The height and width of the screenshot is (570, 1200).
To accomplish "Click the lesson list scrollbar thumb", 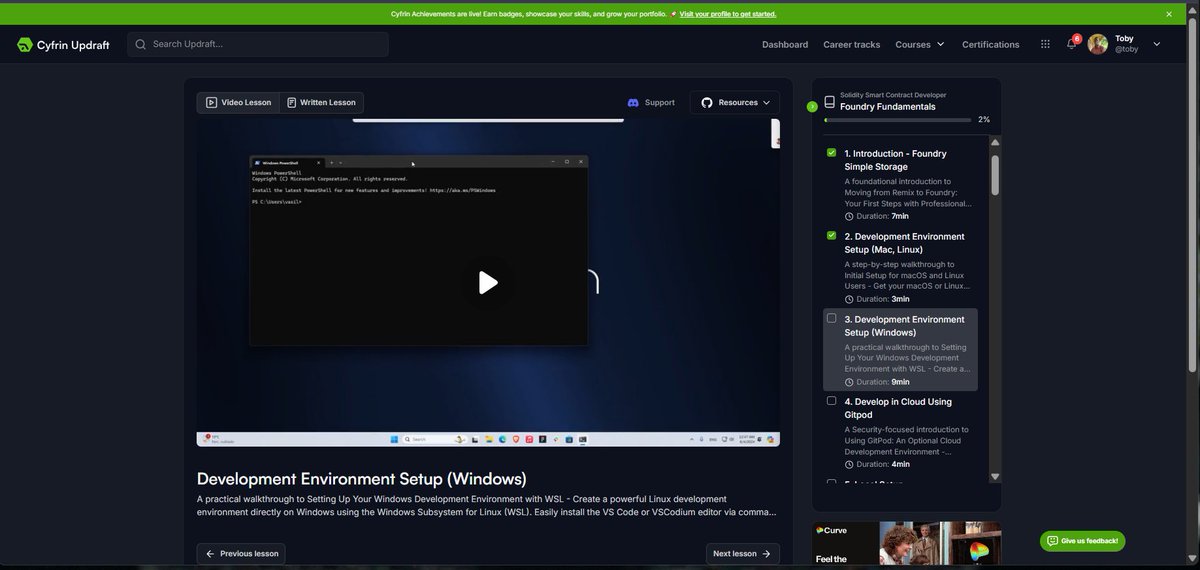I will pos(995,173).
